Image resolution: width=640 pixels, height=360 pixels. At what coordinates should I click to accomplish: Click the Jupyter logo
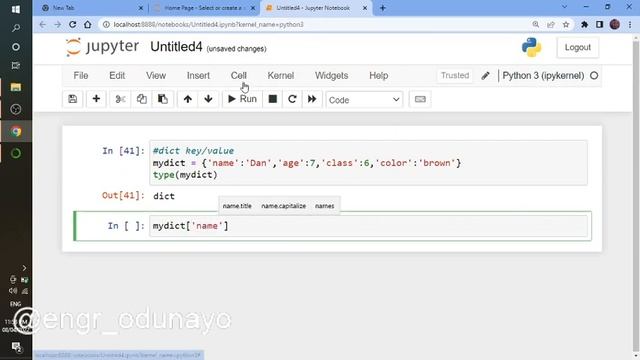(102, 47)
